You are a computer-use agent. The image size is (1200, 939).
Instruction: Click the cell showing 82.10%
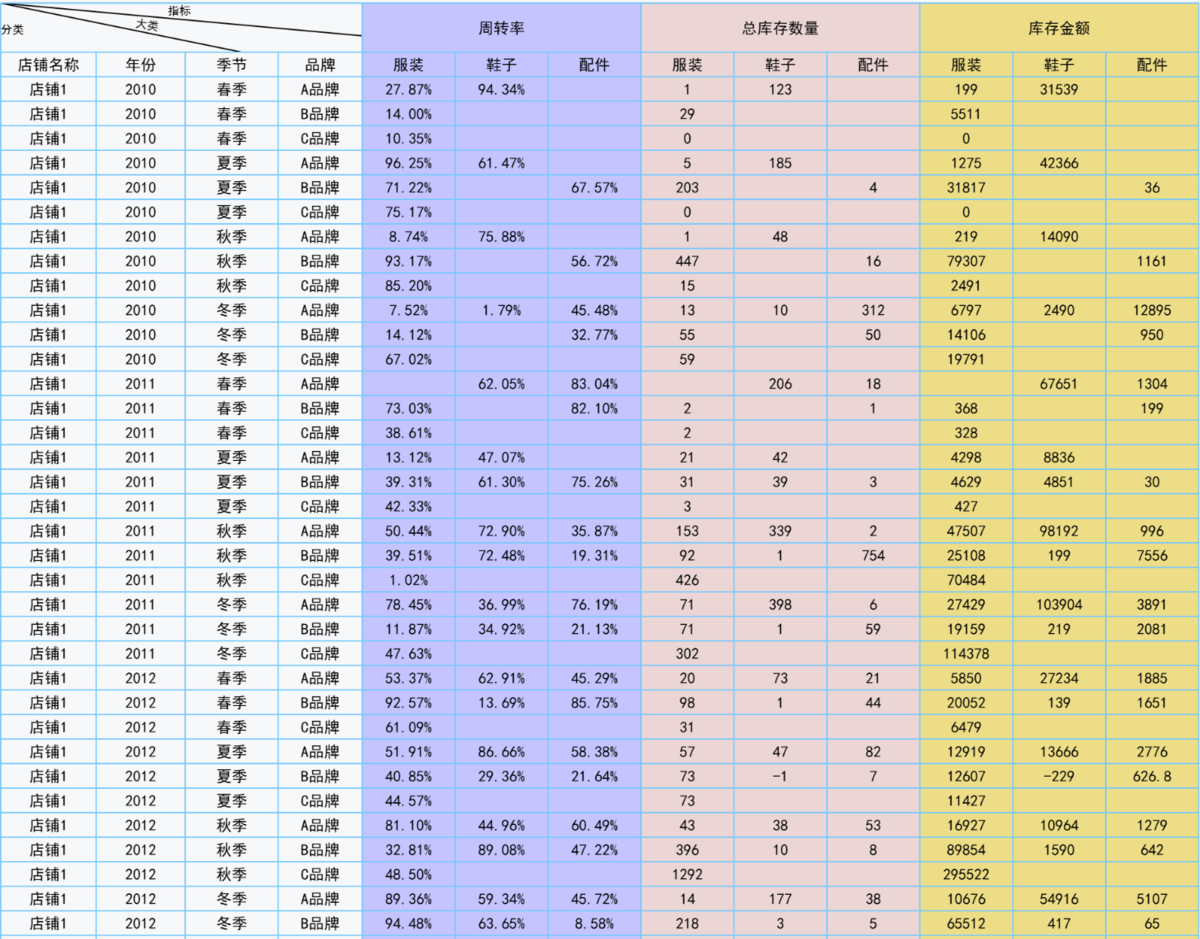click(x=594, y=408)
